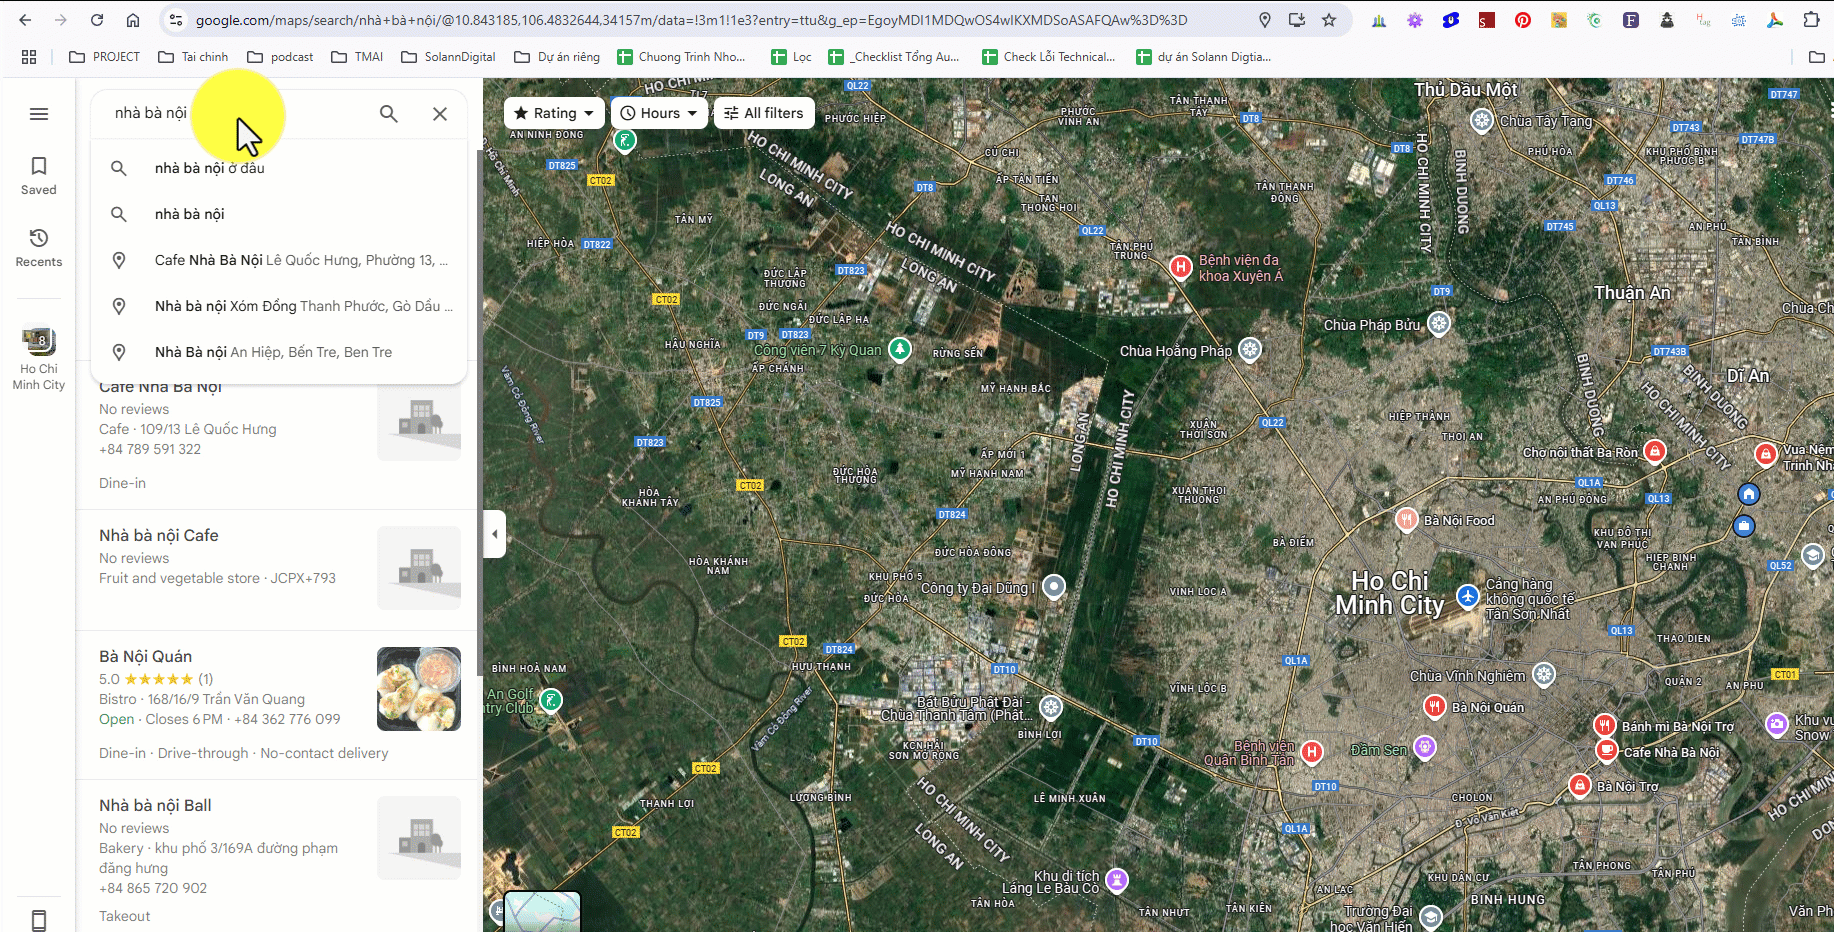Open the browser extensions puzzle icon
This screenshot has height=932, width=1834.
click(x=1811, y=20)
